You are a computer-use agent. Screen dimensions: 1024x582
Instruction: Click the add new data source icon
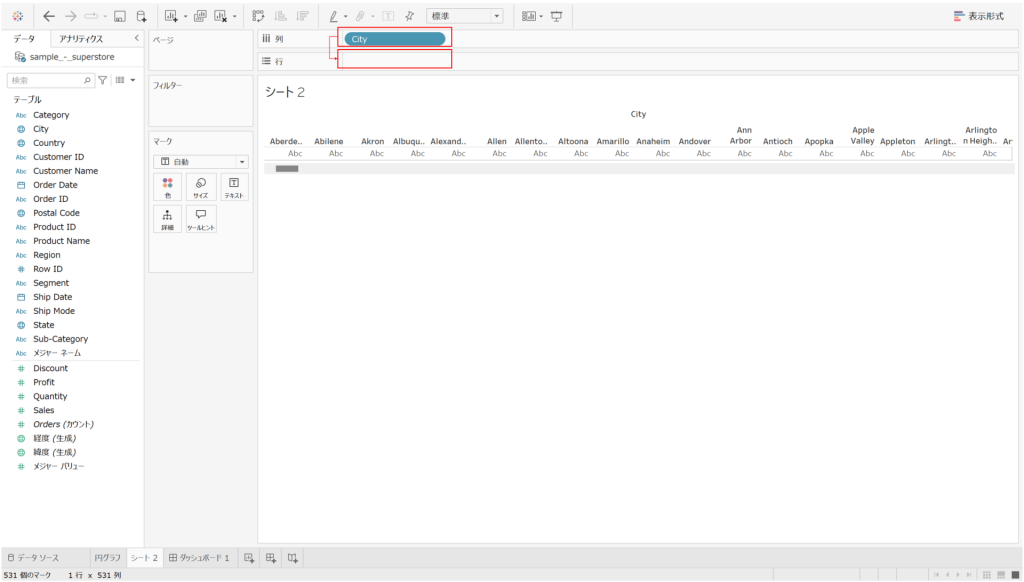[x=141, y=16]
